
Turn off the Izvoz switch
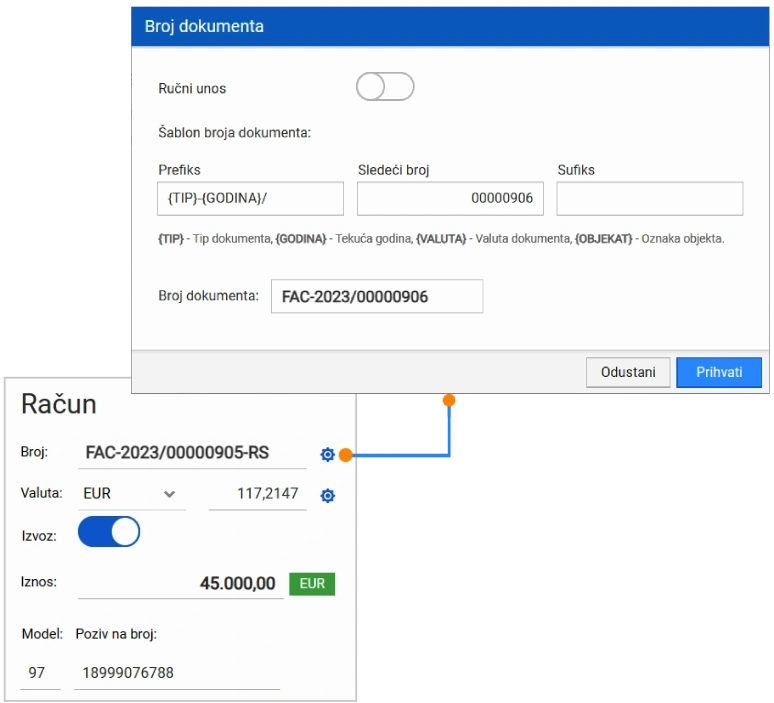tap(109, 532)
